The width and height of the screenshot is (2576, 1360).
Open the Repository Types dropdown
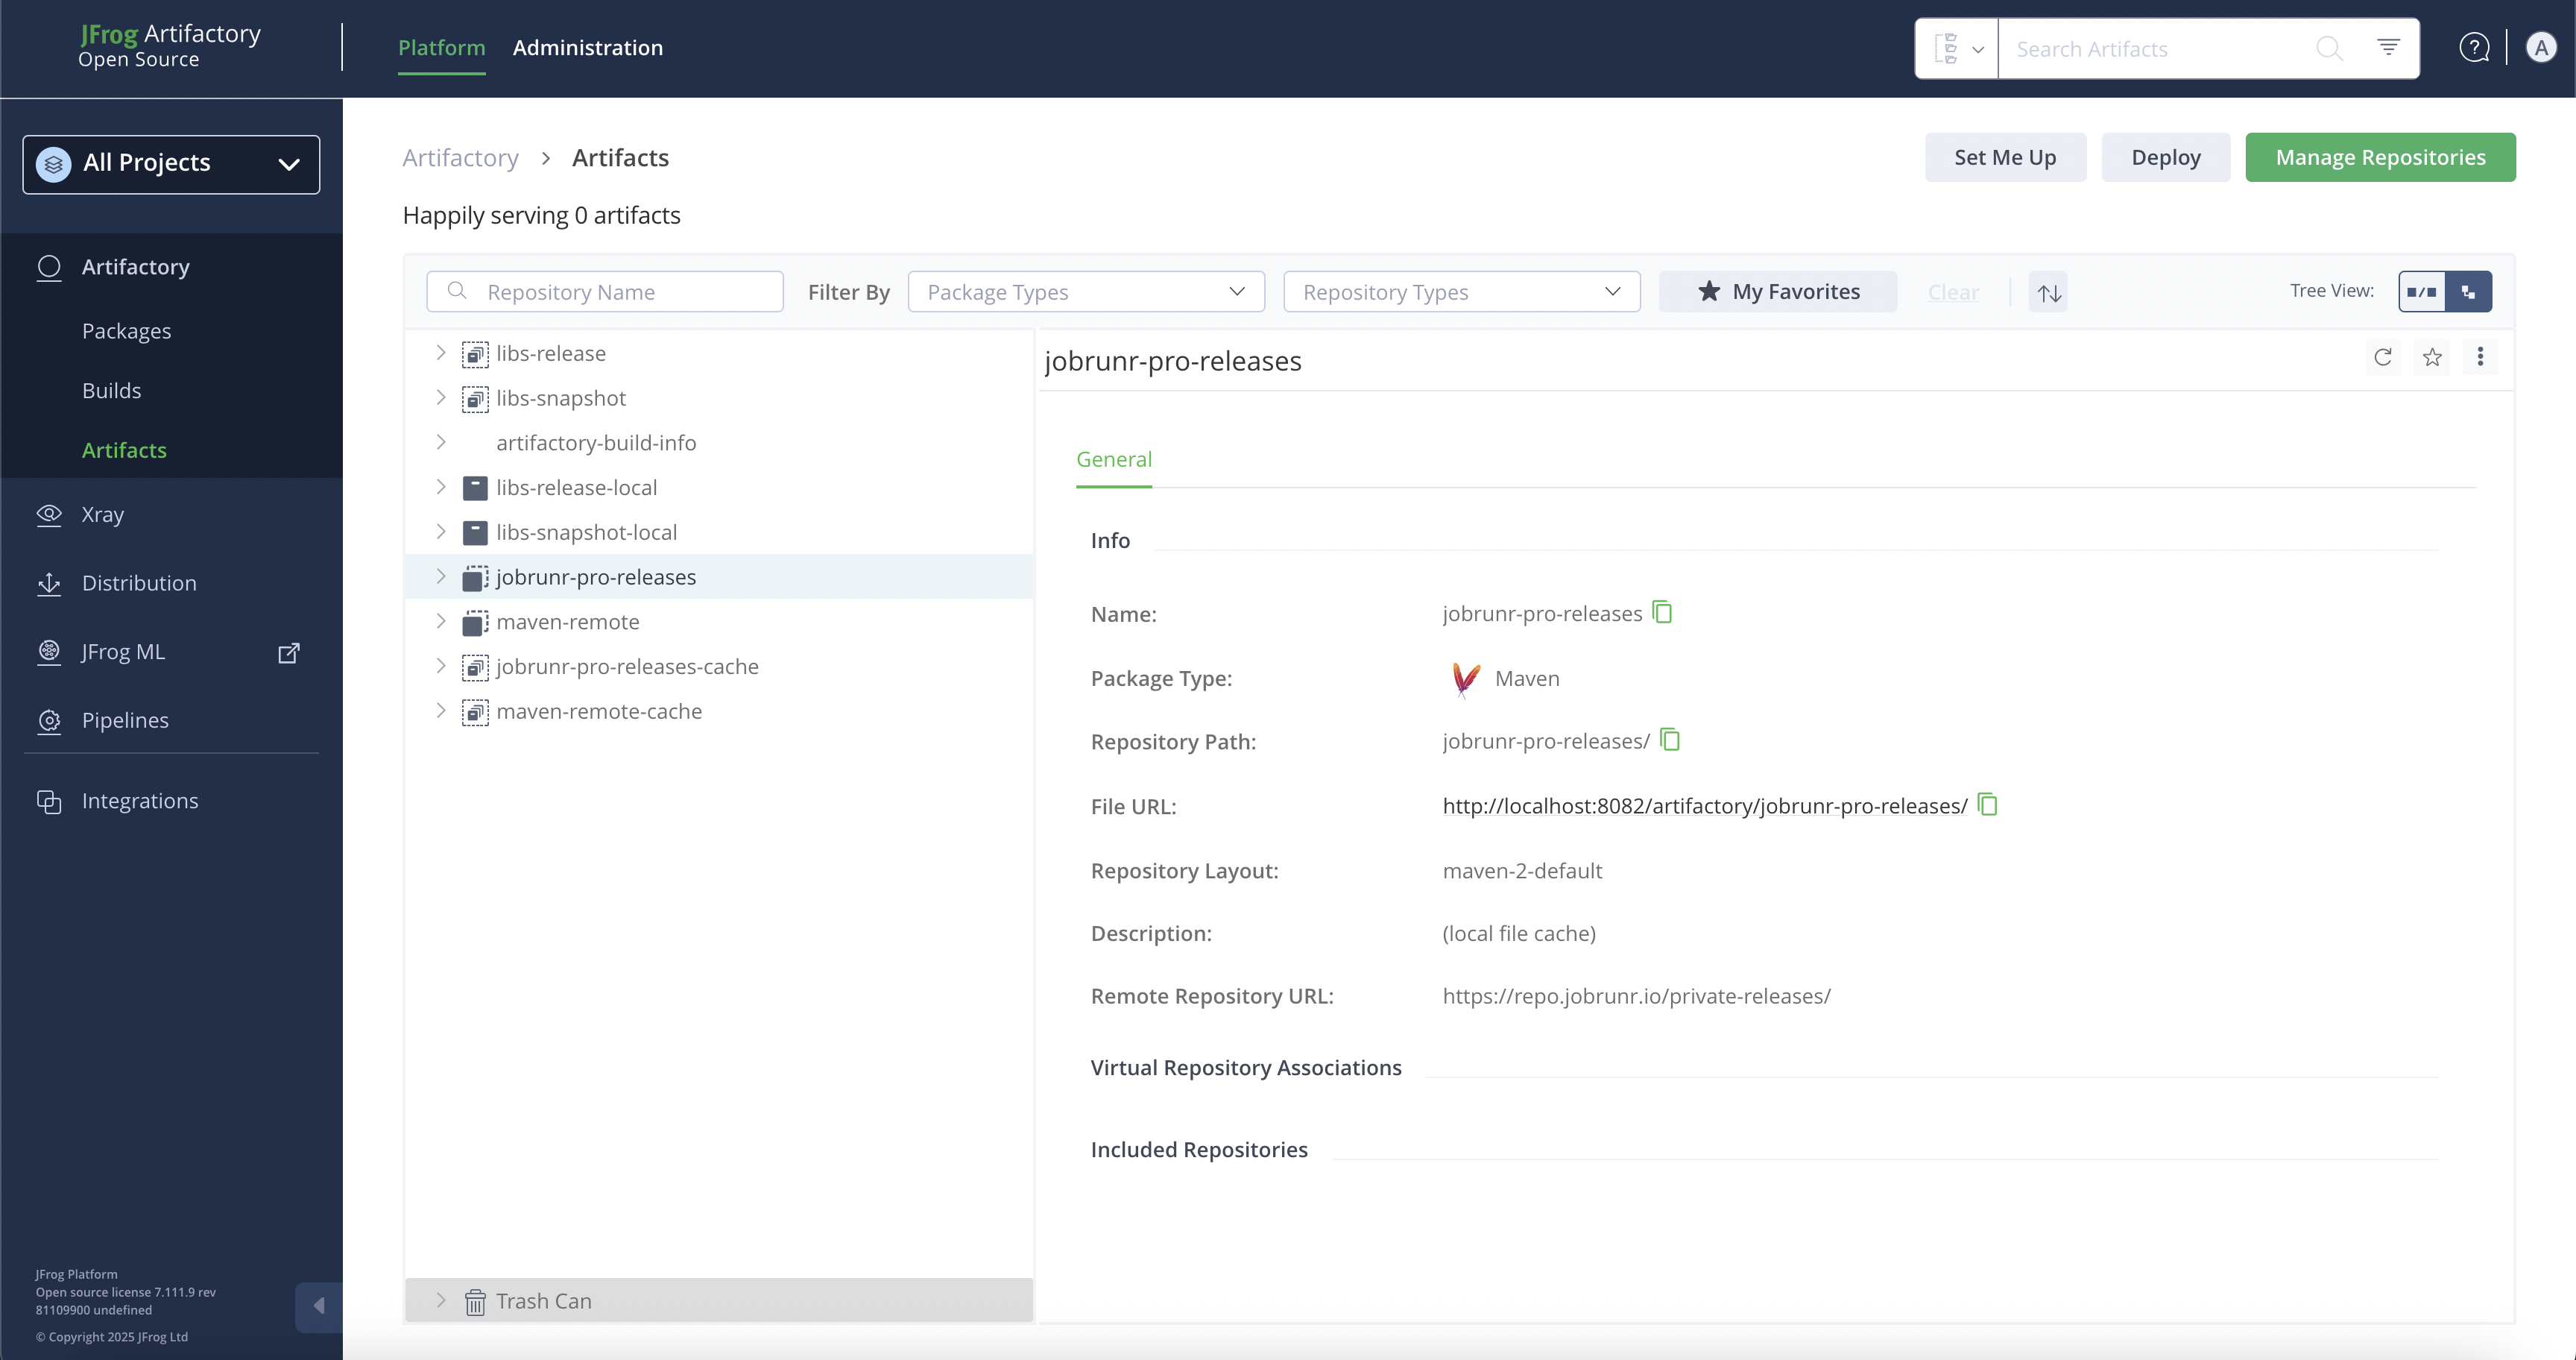1461,292
